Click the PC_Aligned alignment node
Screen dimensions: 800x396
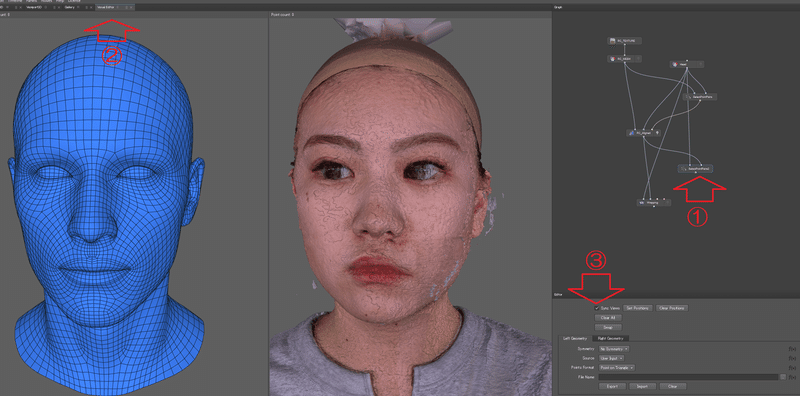tap(644, 133)
